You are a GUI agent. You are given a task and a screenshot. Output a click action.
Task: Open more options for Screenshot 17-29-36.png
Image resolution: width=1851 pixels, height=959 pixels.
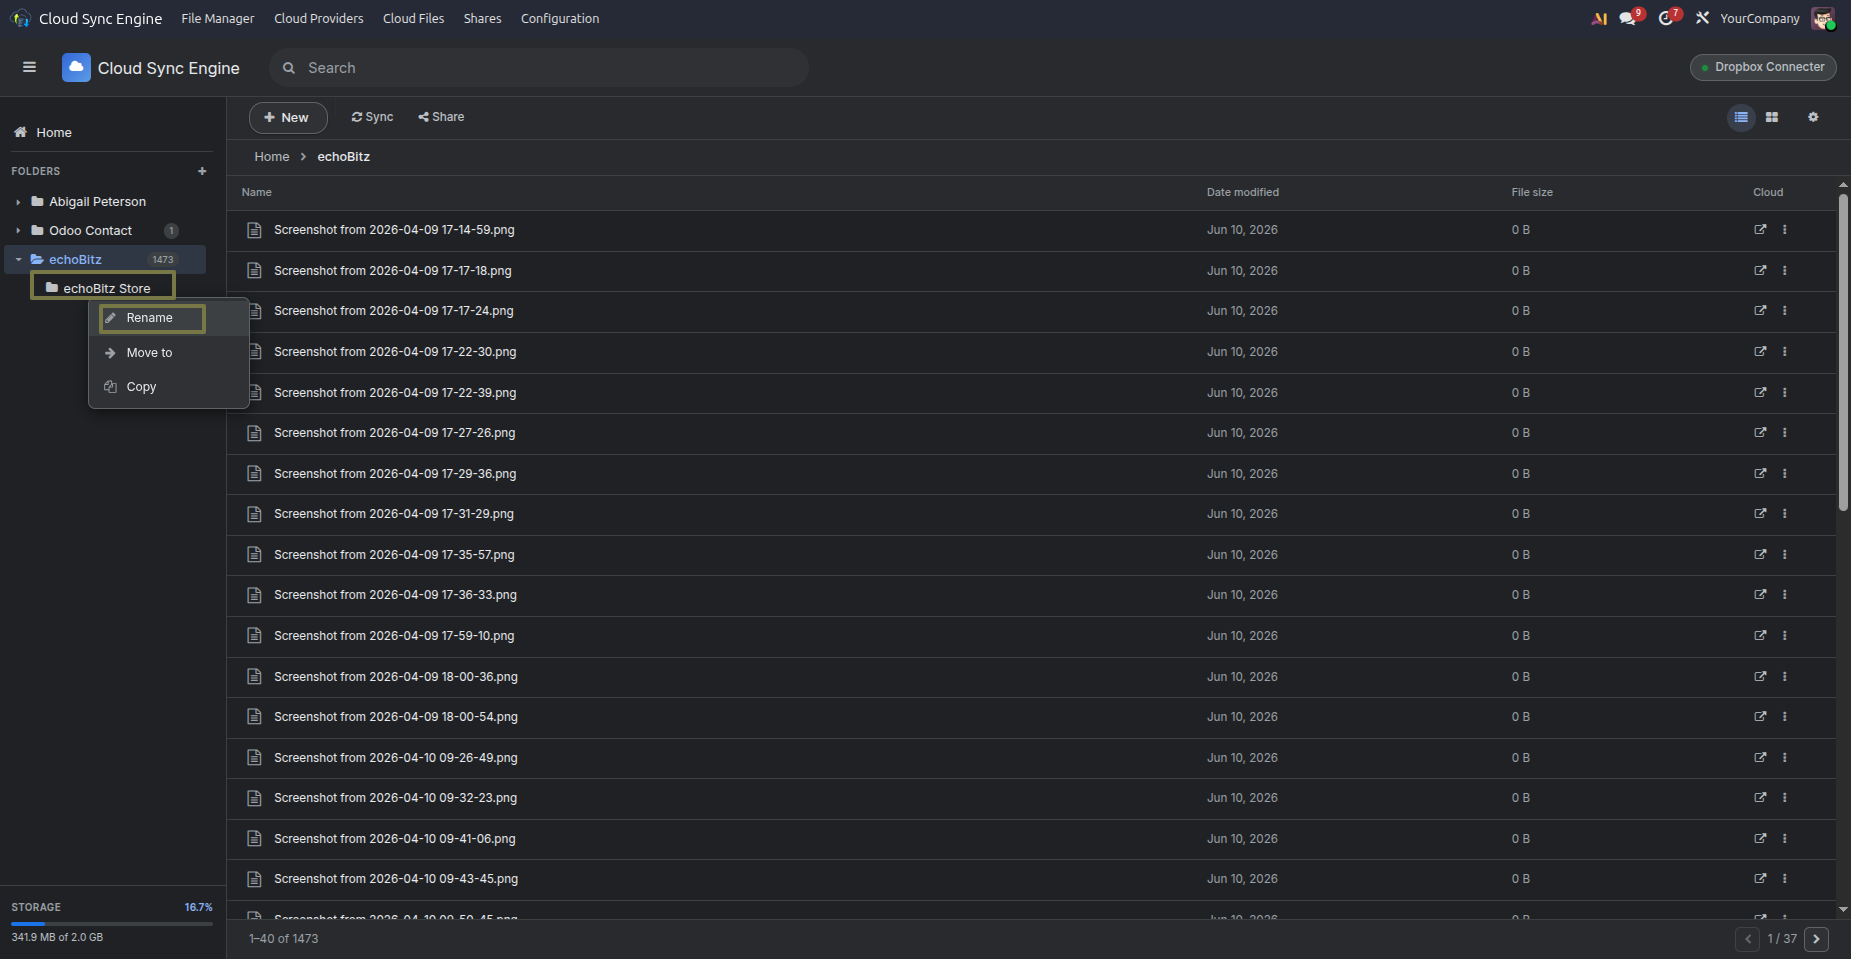pyautogui.click(x=1784, y=473)
